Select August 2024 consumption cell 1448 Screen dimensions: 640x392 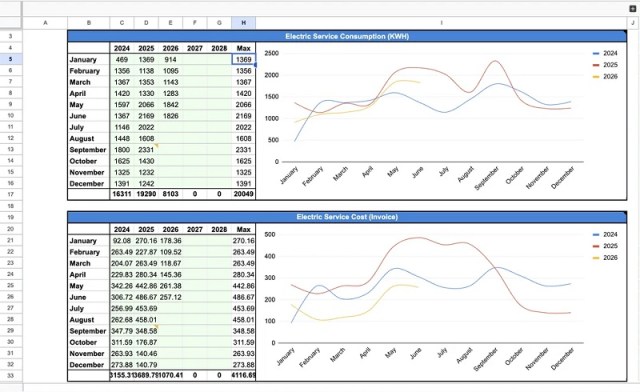tap(122, 138)
